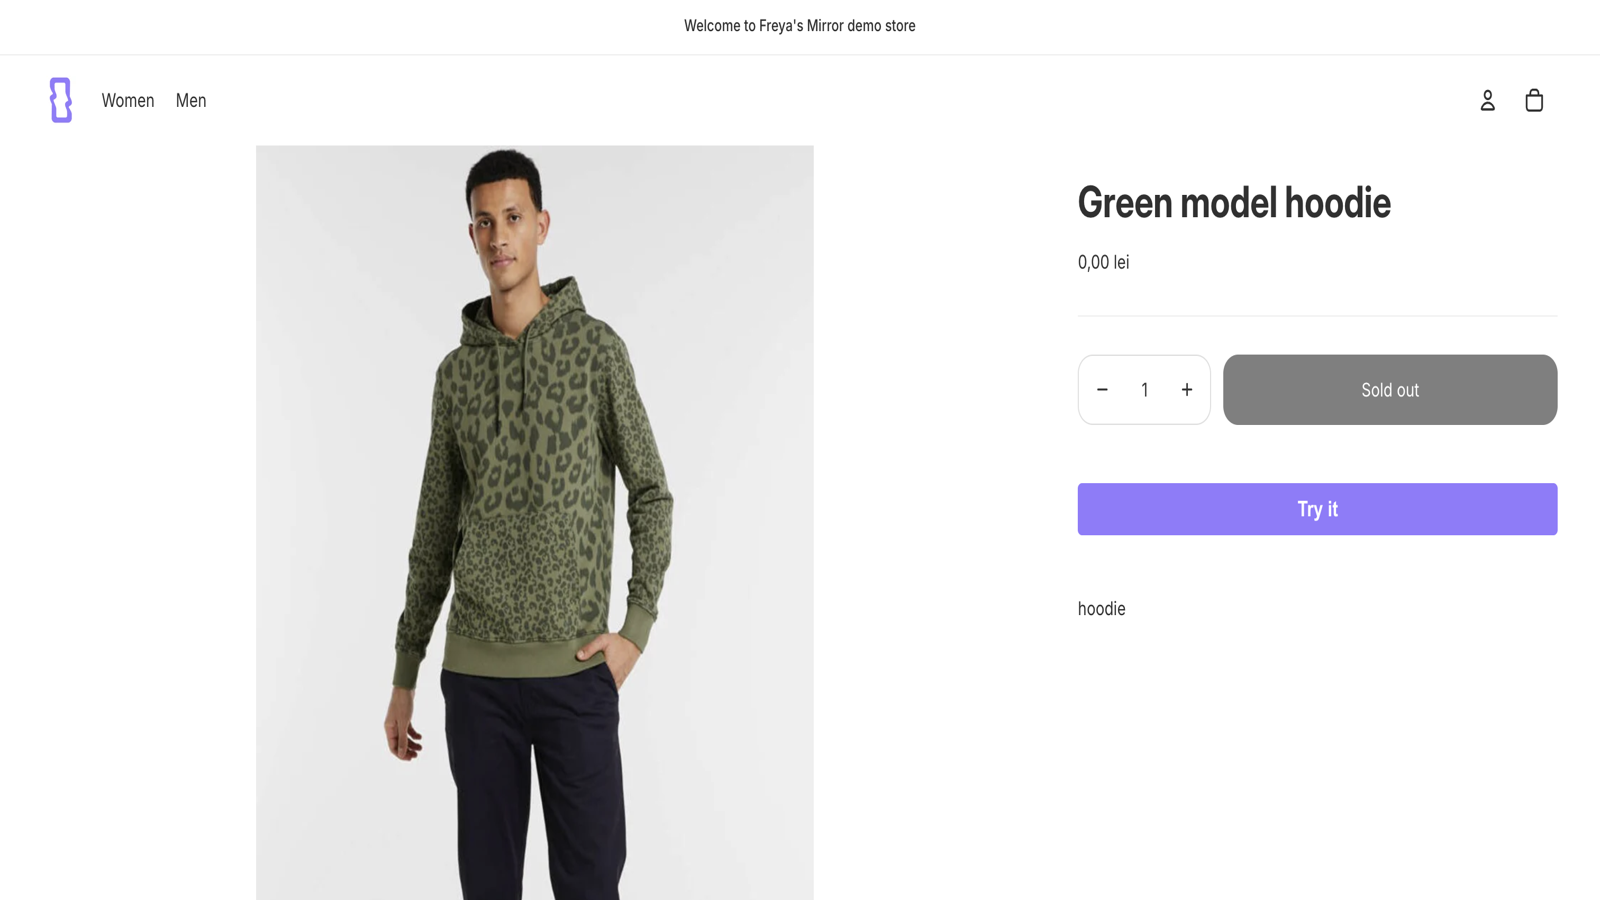This screenshot has width=1600, height=900.
Task: Click the model's hanging hand in photo
Action: click(405, 735)
